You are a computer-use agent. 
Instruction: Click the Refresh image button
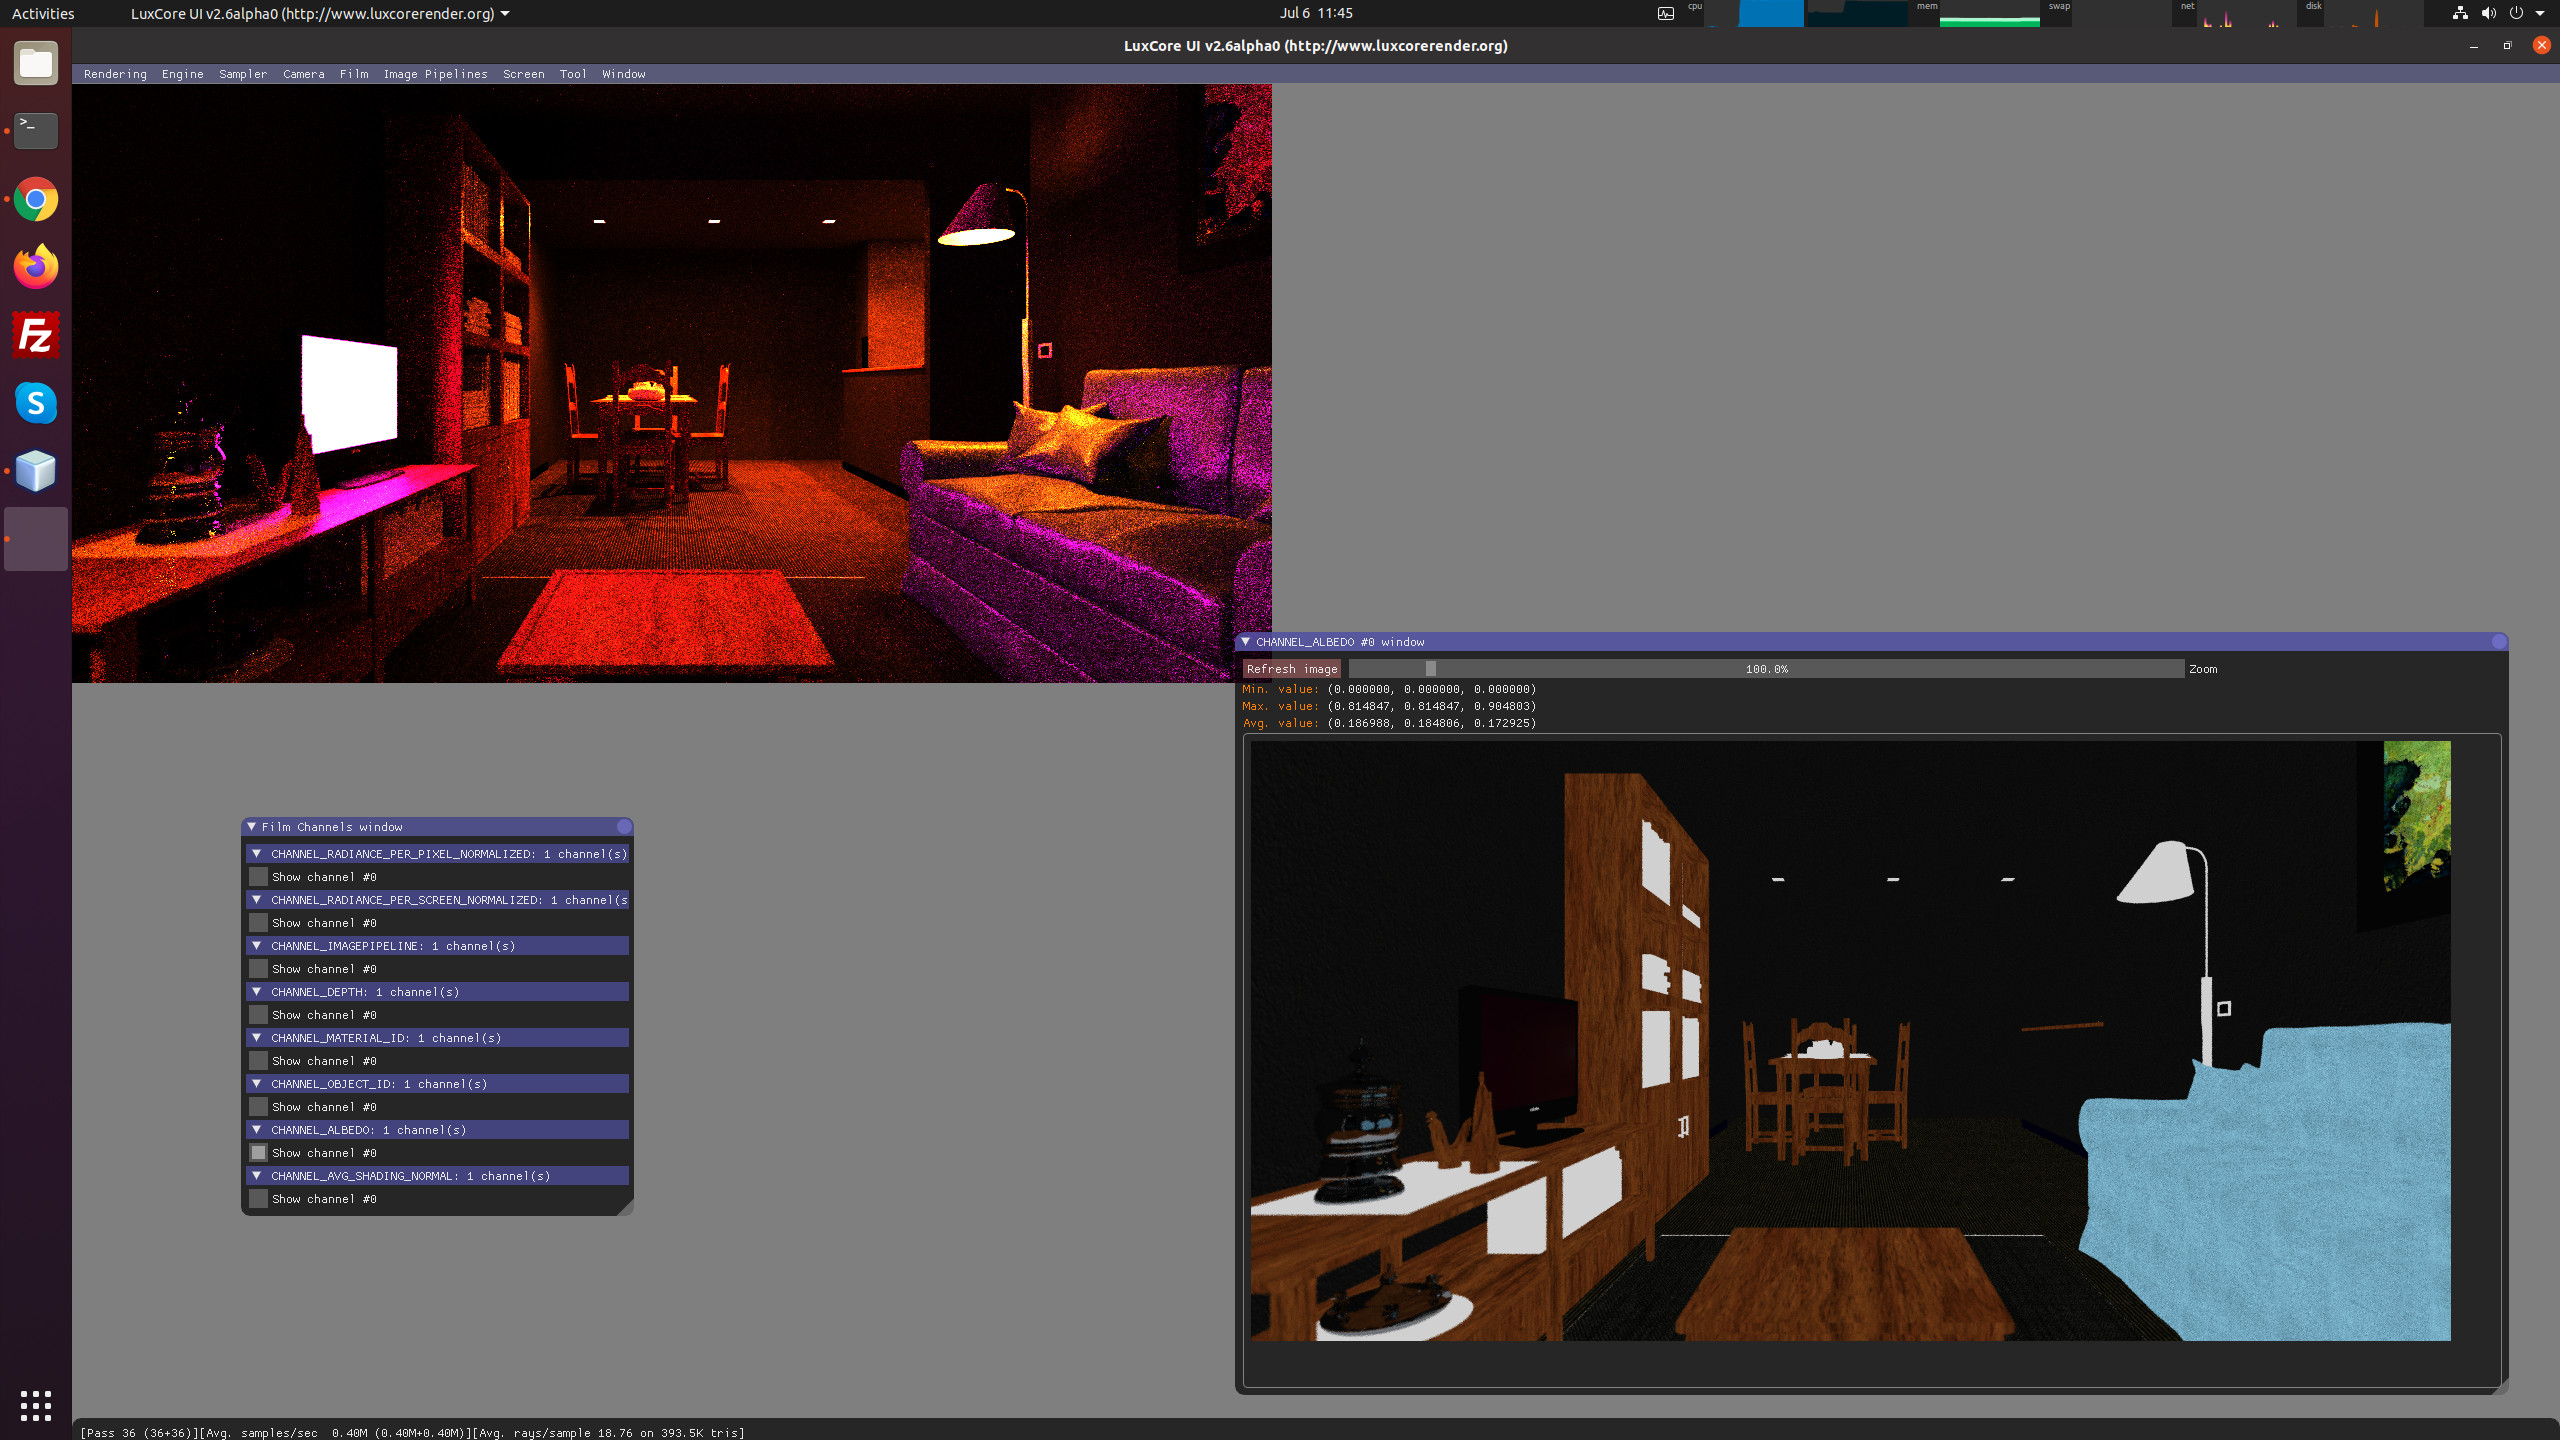click(x=1292, y=669)
